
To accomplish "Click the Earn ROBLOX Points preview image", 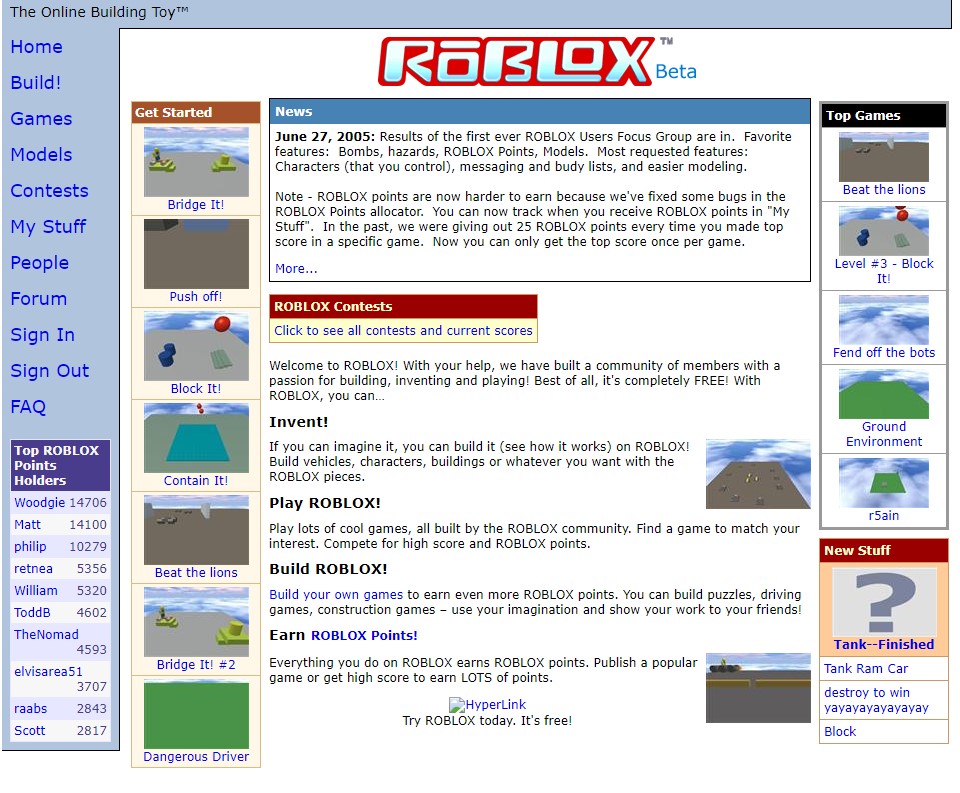I will click(x=758, y=688).
